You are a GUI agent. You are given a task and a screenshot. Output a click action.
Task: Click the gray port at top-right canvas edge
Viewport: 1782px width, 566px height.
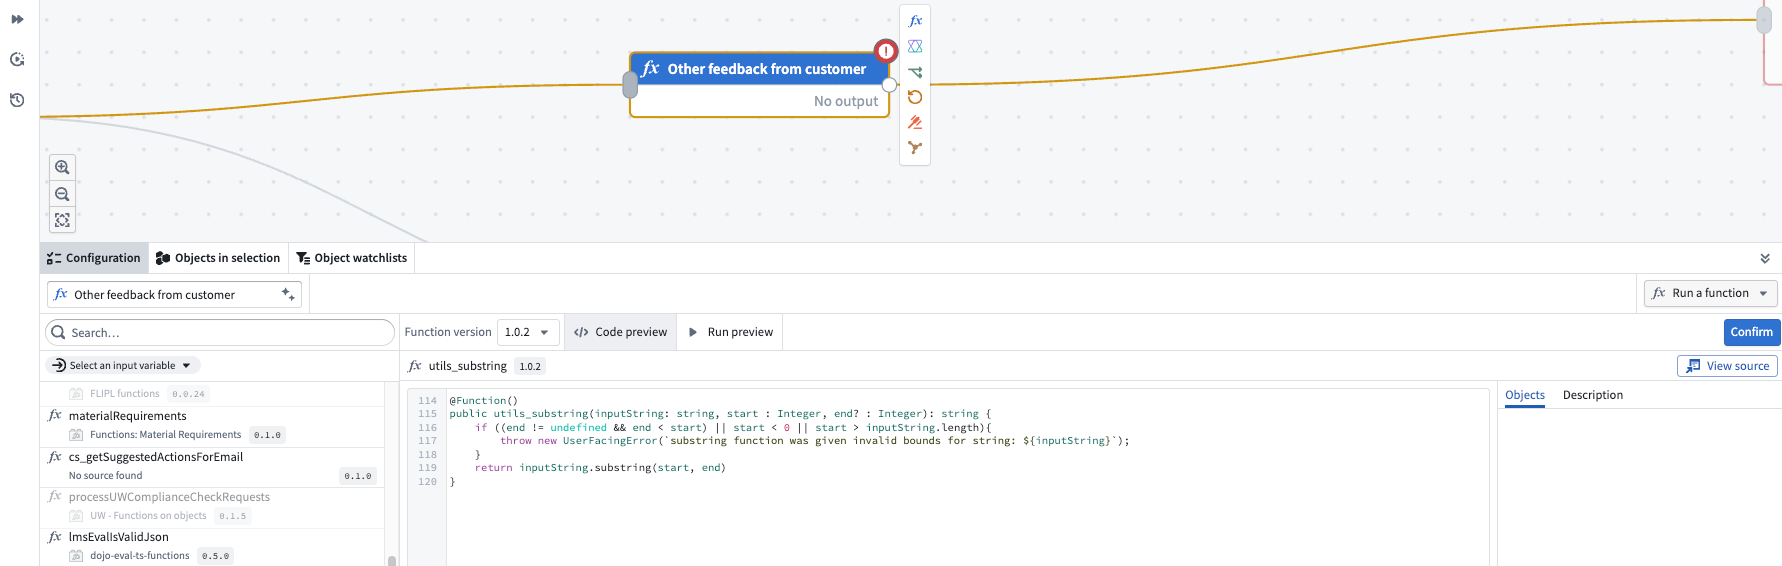[1764, 20]
